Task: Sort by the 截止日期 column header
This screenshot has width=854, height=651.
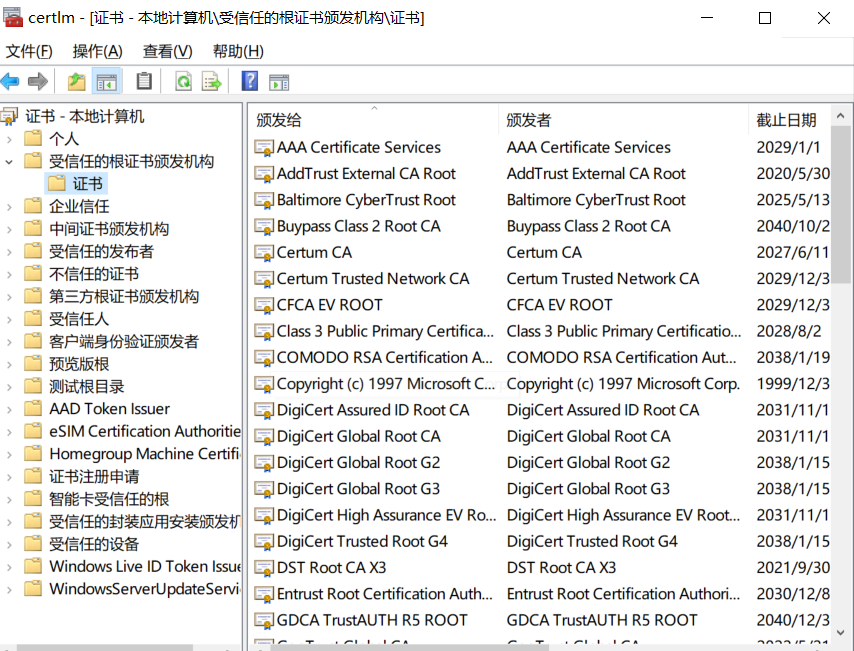Action: pos(790,120)
